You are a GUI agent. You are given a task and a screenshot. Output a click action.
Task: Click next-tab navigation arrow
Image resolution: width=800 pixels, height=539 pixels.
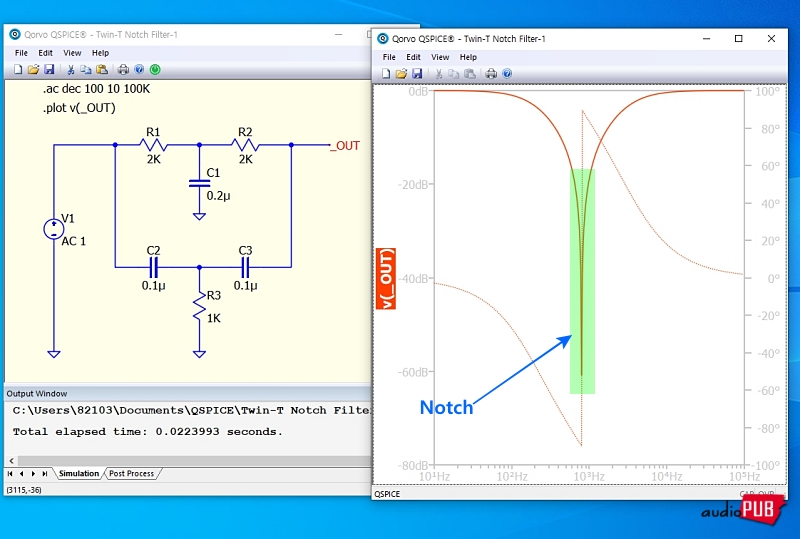(x=33, y=474)
